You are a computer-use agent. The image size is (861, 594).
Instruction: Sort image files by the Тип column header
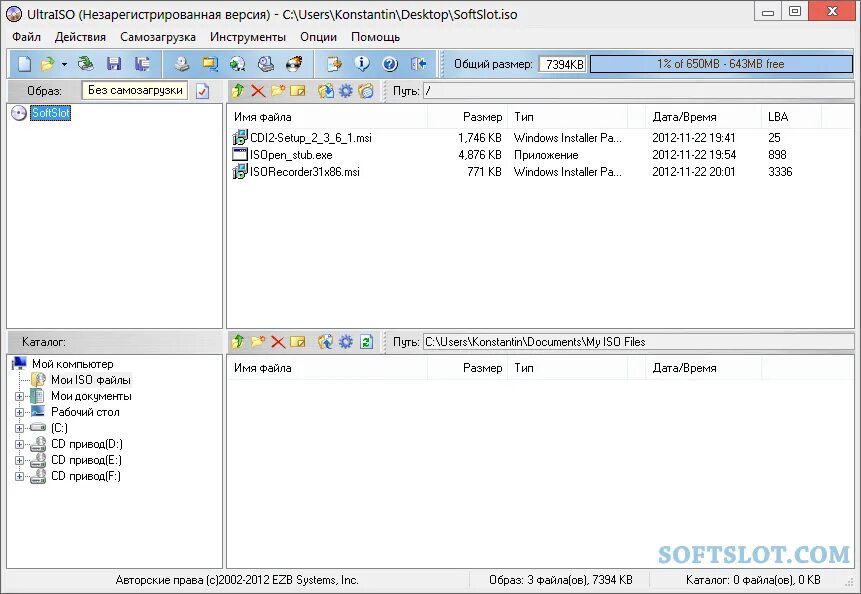tap(567, 117)
